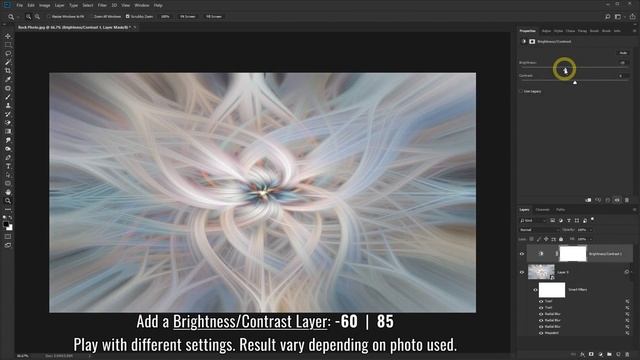Select the Rectangular Marquee tool
The height and width of the screenshot is (360, 640).
click(8, 45)
